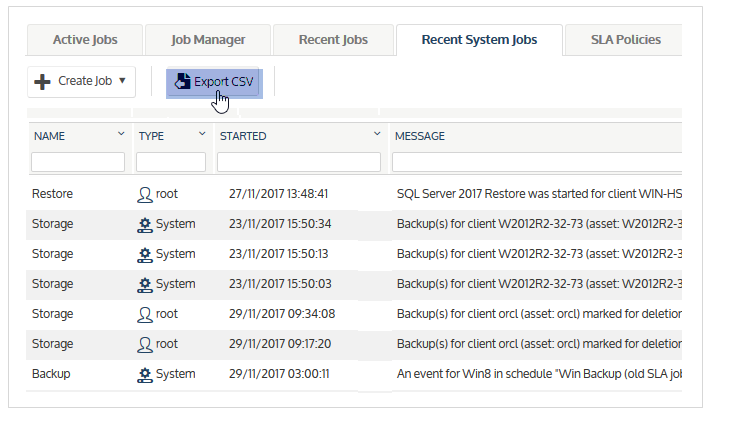Focus the MESSAGE filter input field
The image size is (734, 431).
tap(537, 162)
